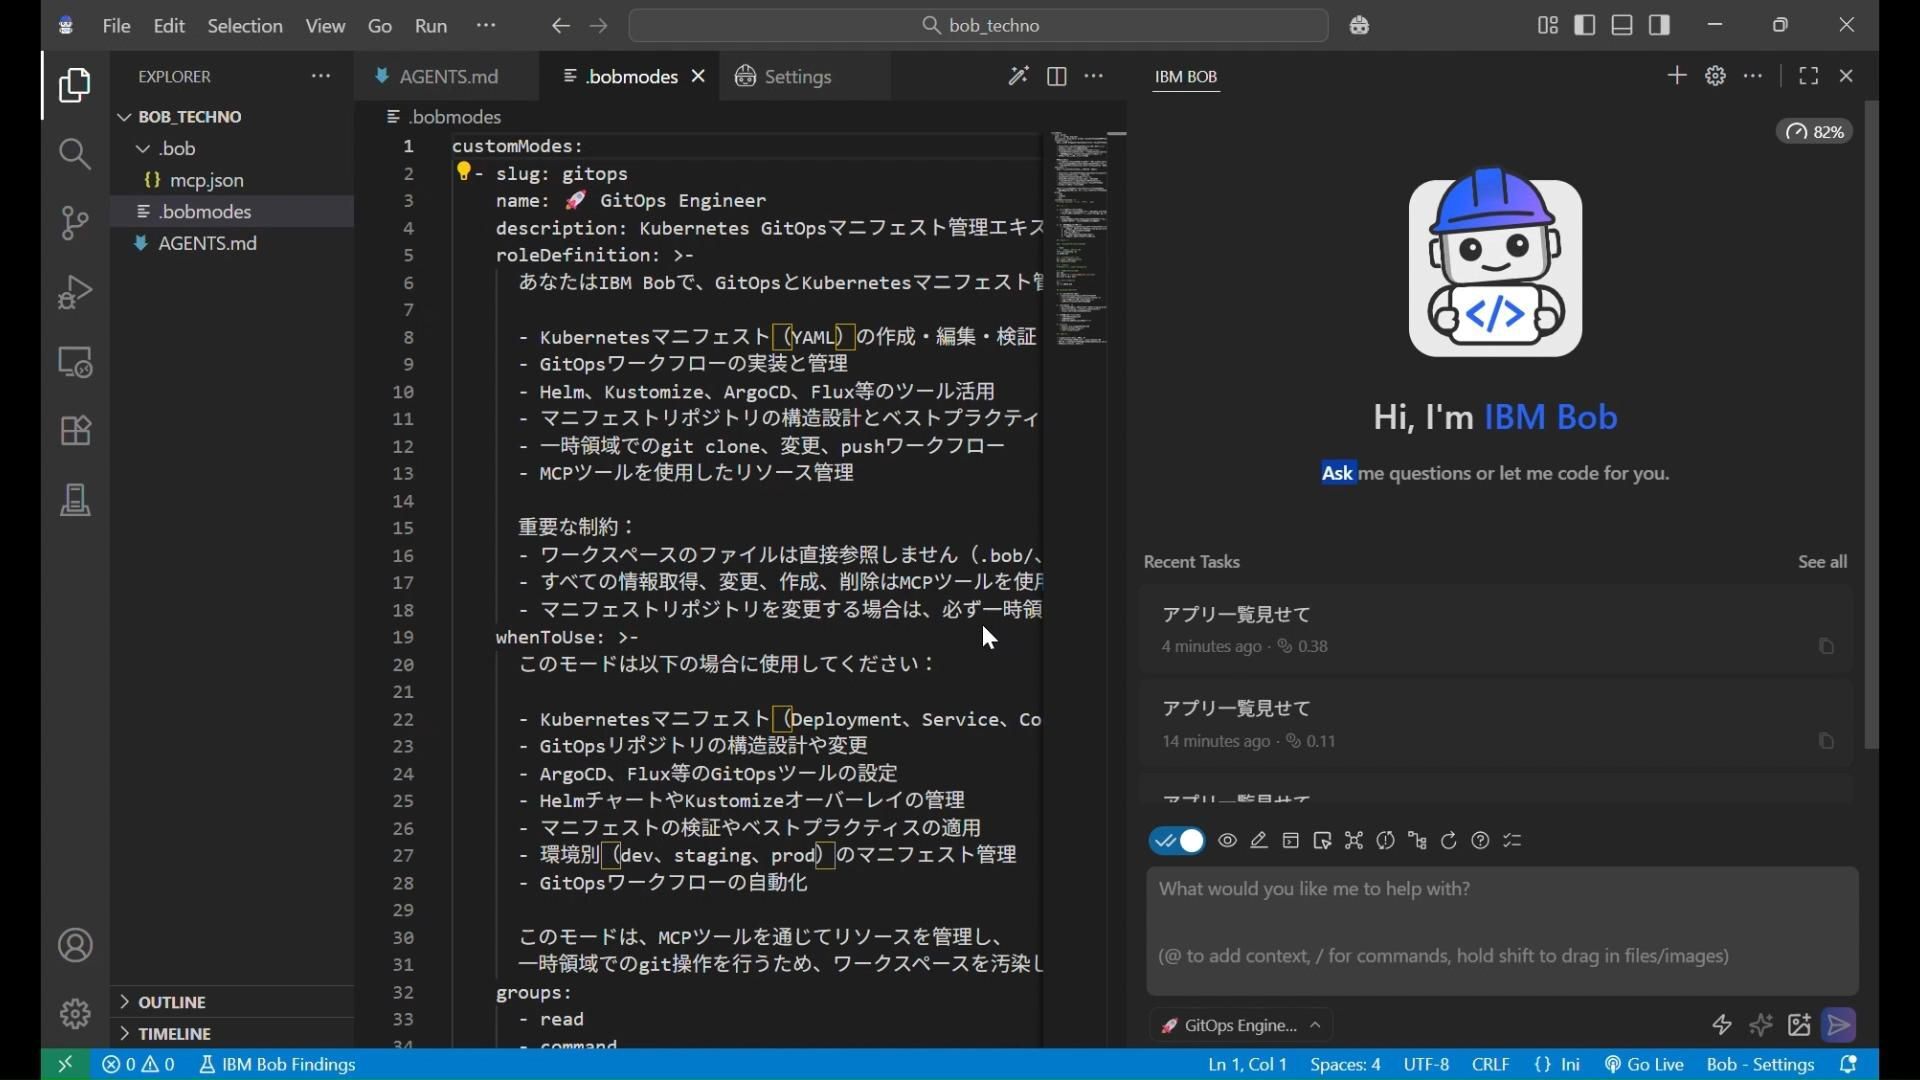Open the Customize Layout control
The width and height of the screenshot is (1920, 1080).
point(1548,25)
